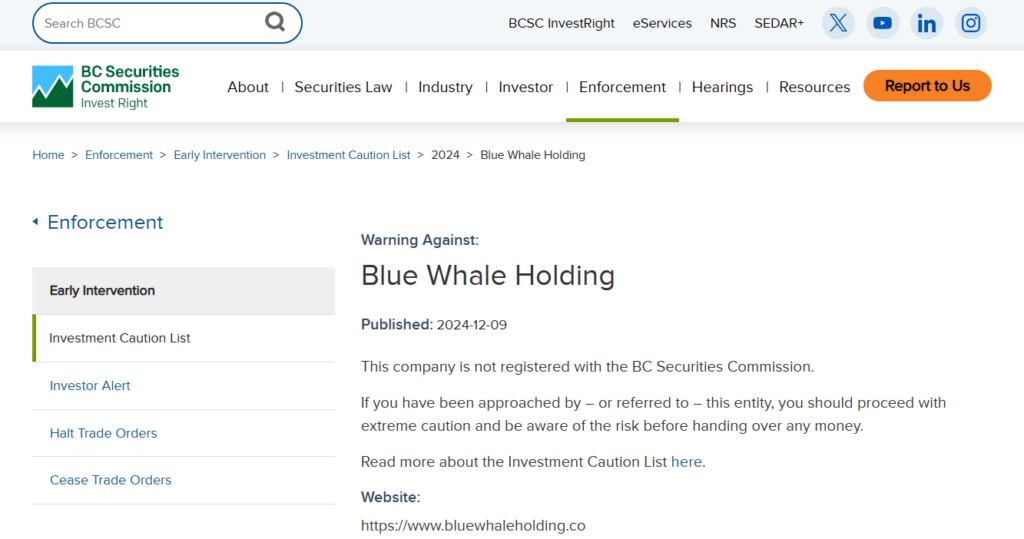The height and width of the screenshot is (539, 1024).
Task: Select Early Intervention in sidebar
Action: [x=184, y=291]
